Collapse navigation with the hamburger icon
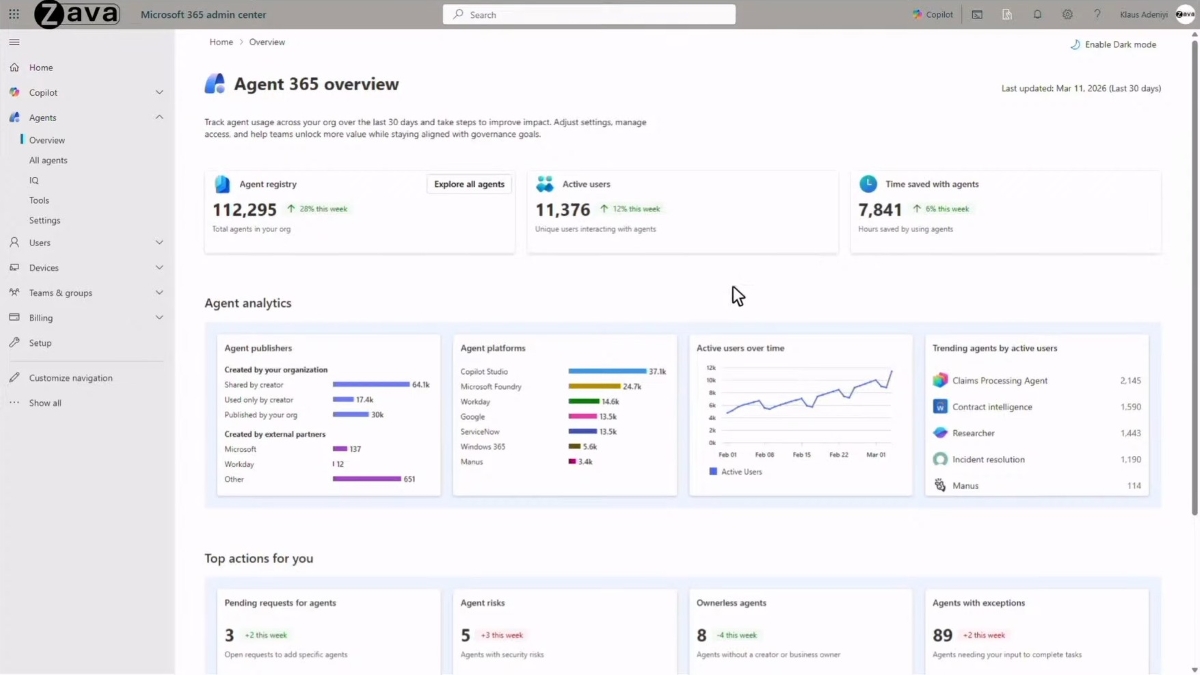This screenshot has height=675, width=1200. tap(14, 42)
